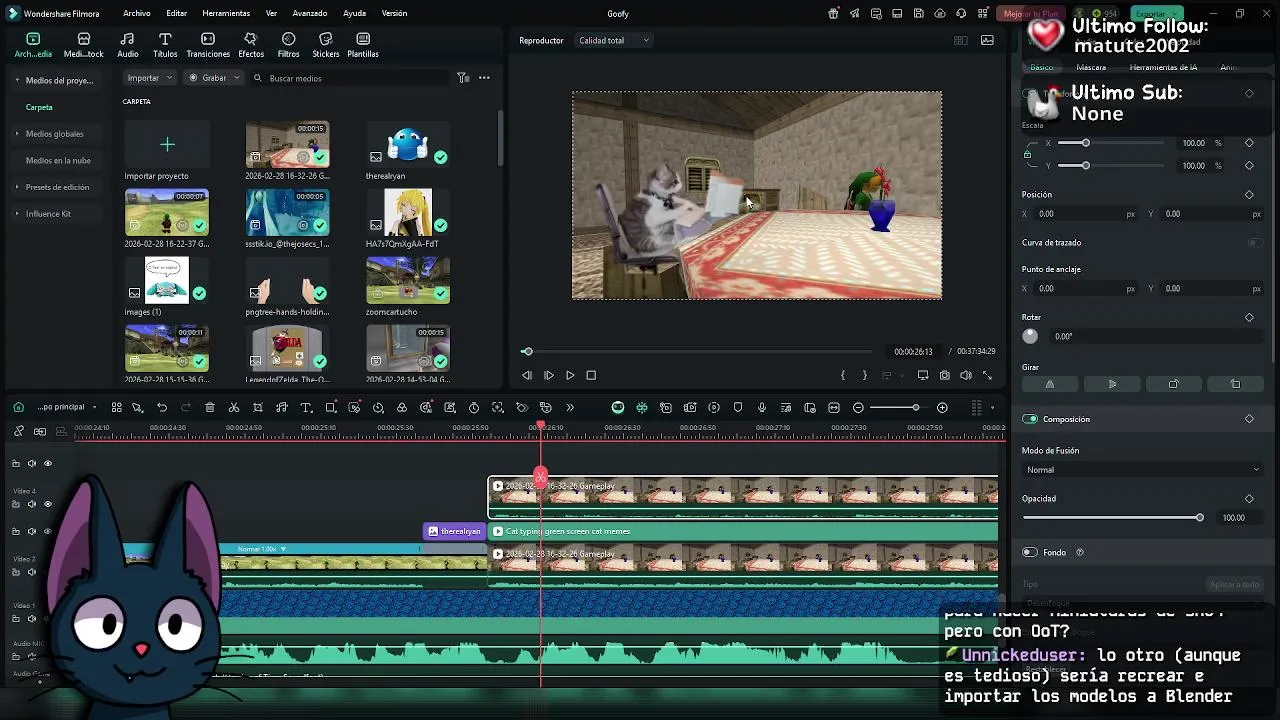The height and width of the screenshot is (720, 1280).
Task: Click the Scale X slider handle
Action: (1085, 143)
